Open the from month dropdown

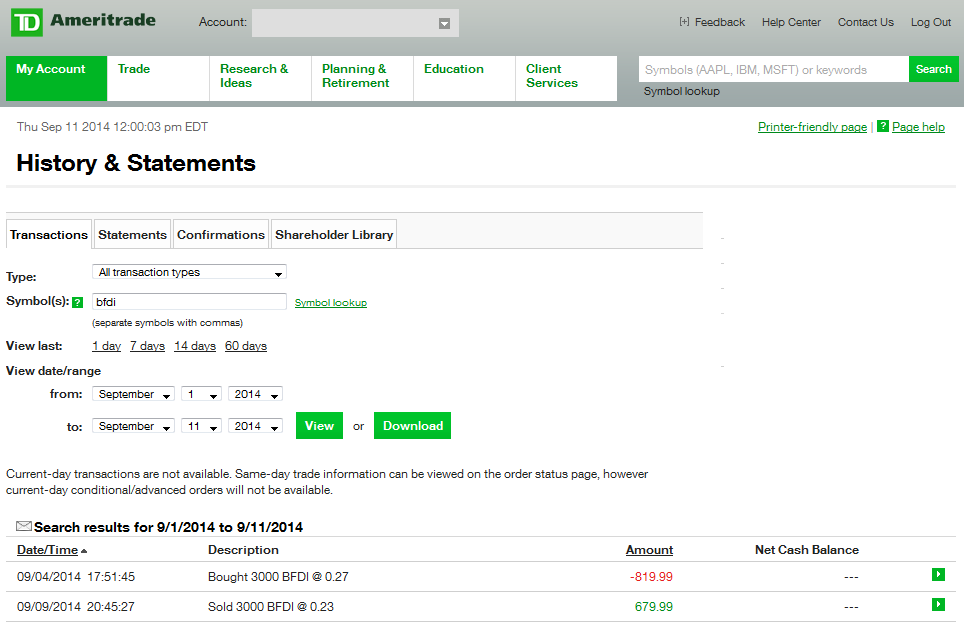click(133, 394)
